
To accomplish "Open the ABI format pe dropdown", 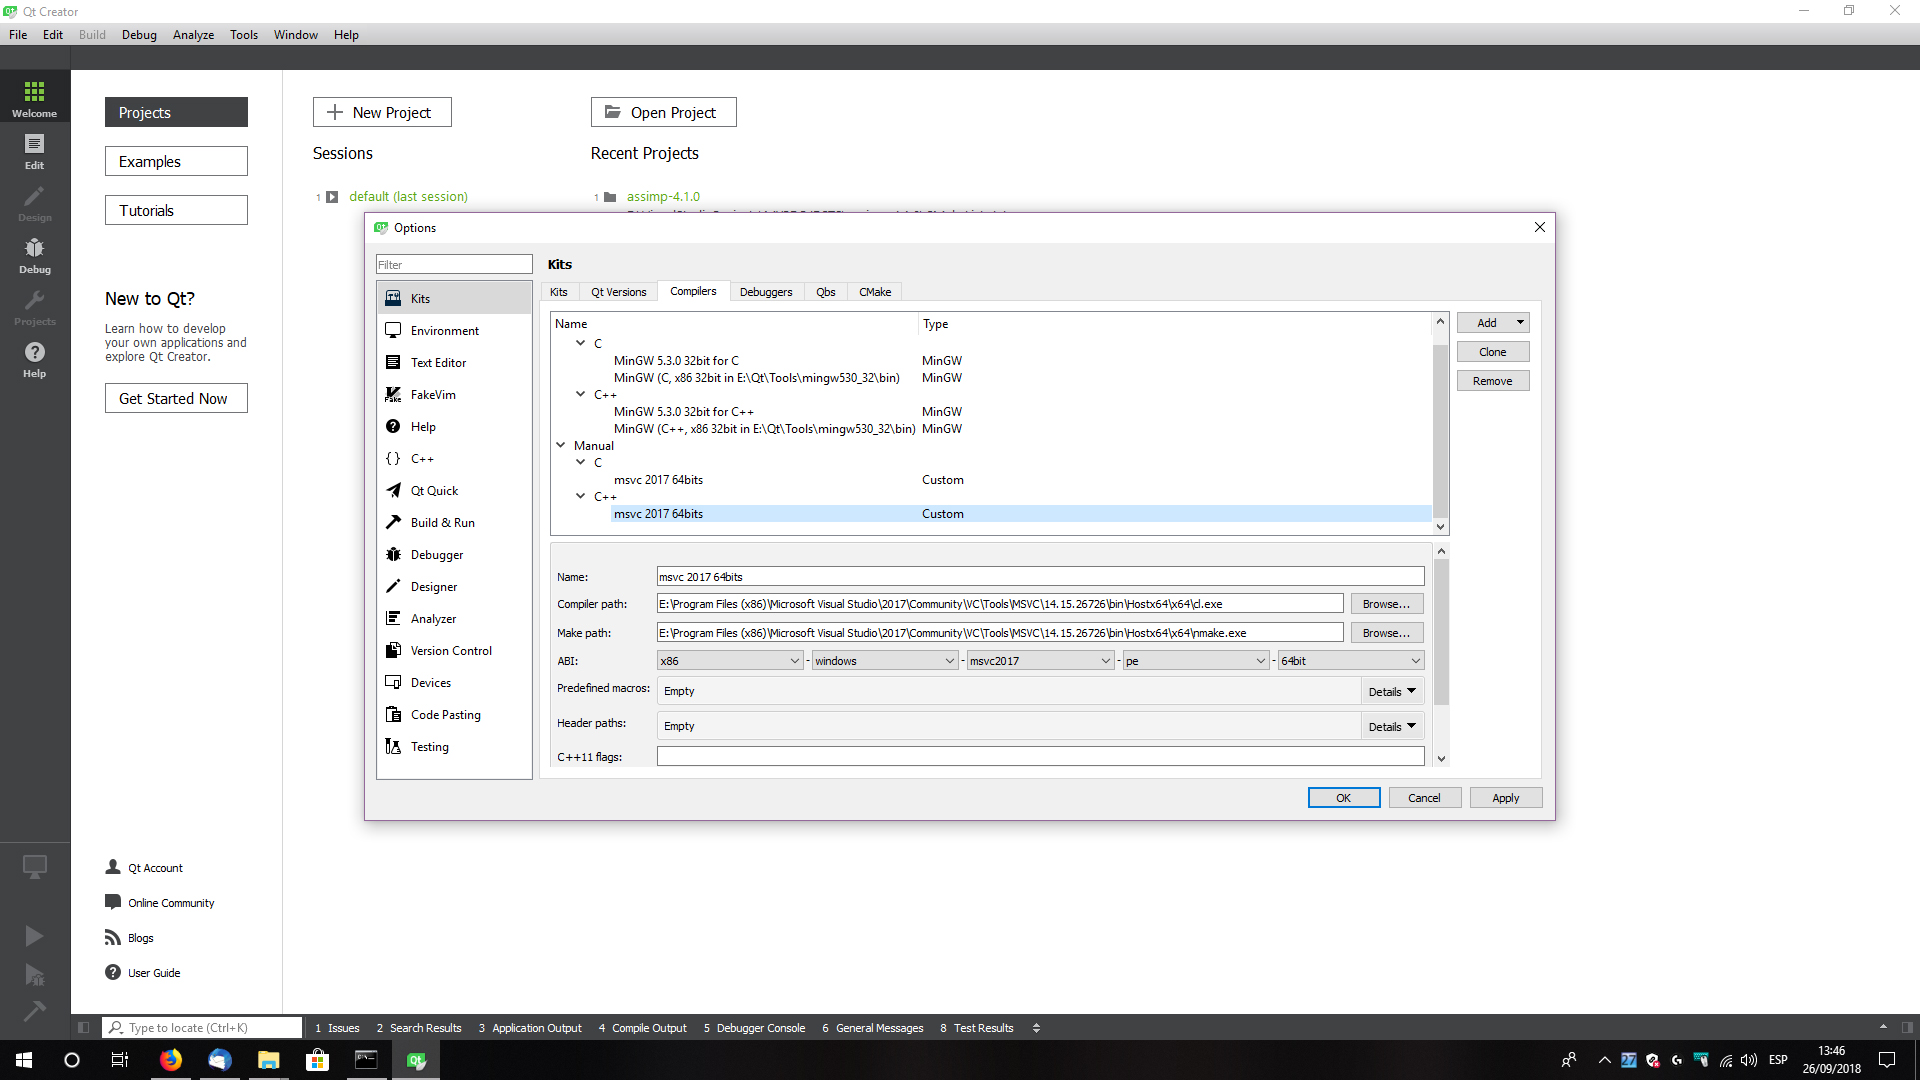I will point(1196,660).
